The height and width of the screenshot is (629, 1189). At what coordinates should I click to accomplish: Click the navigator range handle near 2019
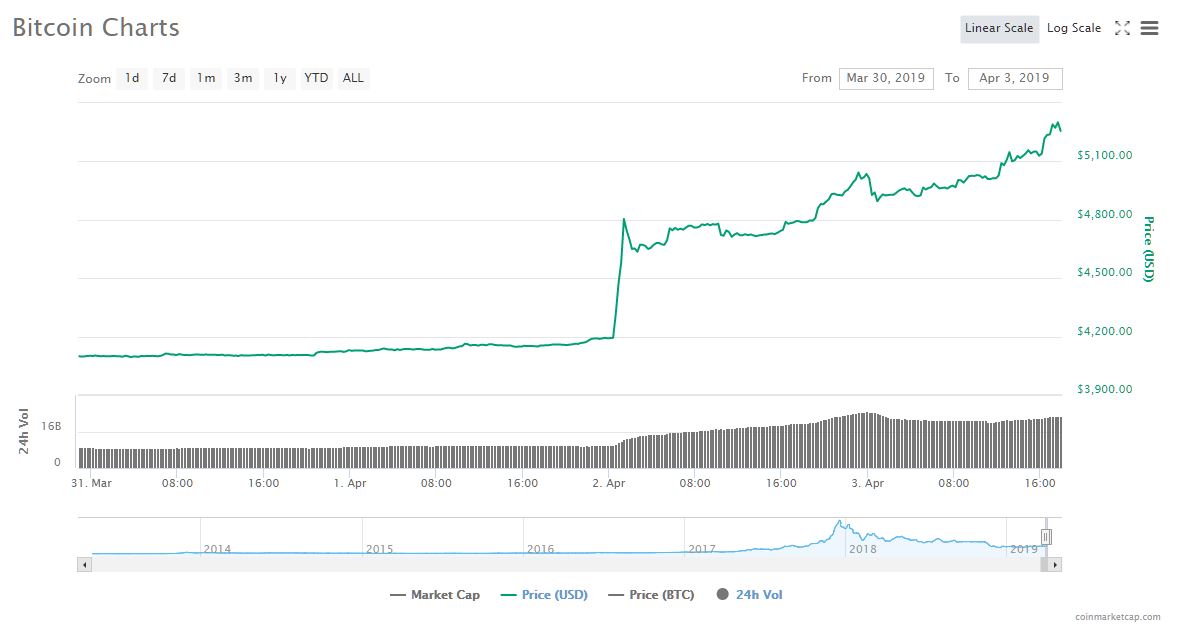click(1046, 537)
